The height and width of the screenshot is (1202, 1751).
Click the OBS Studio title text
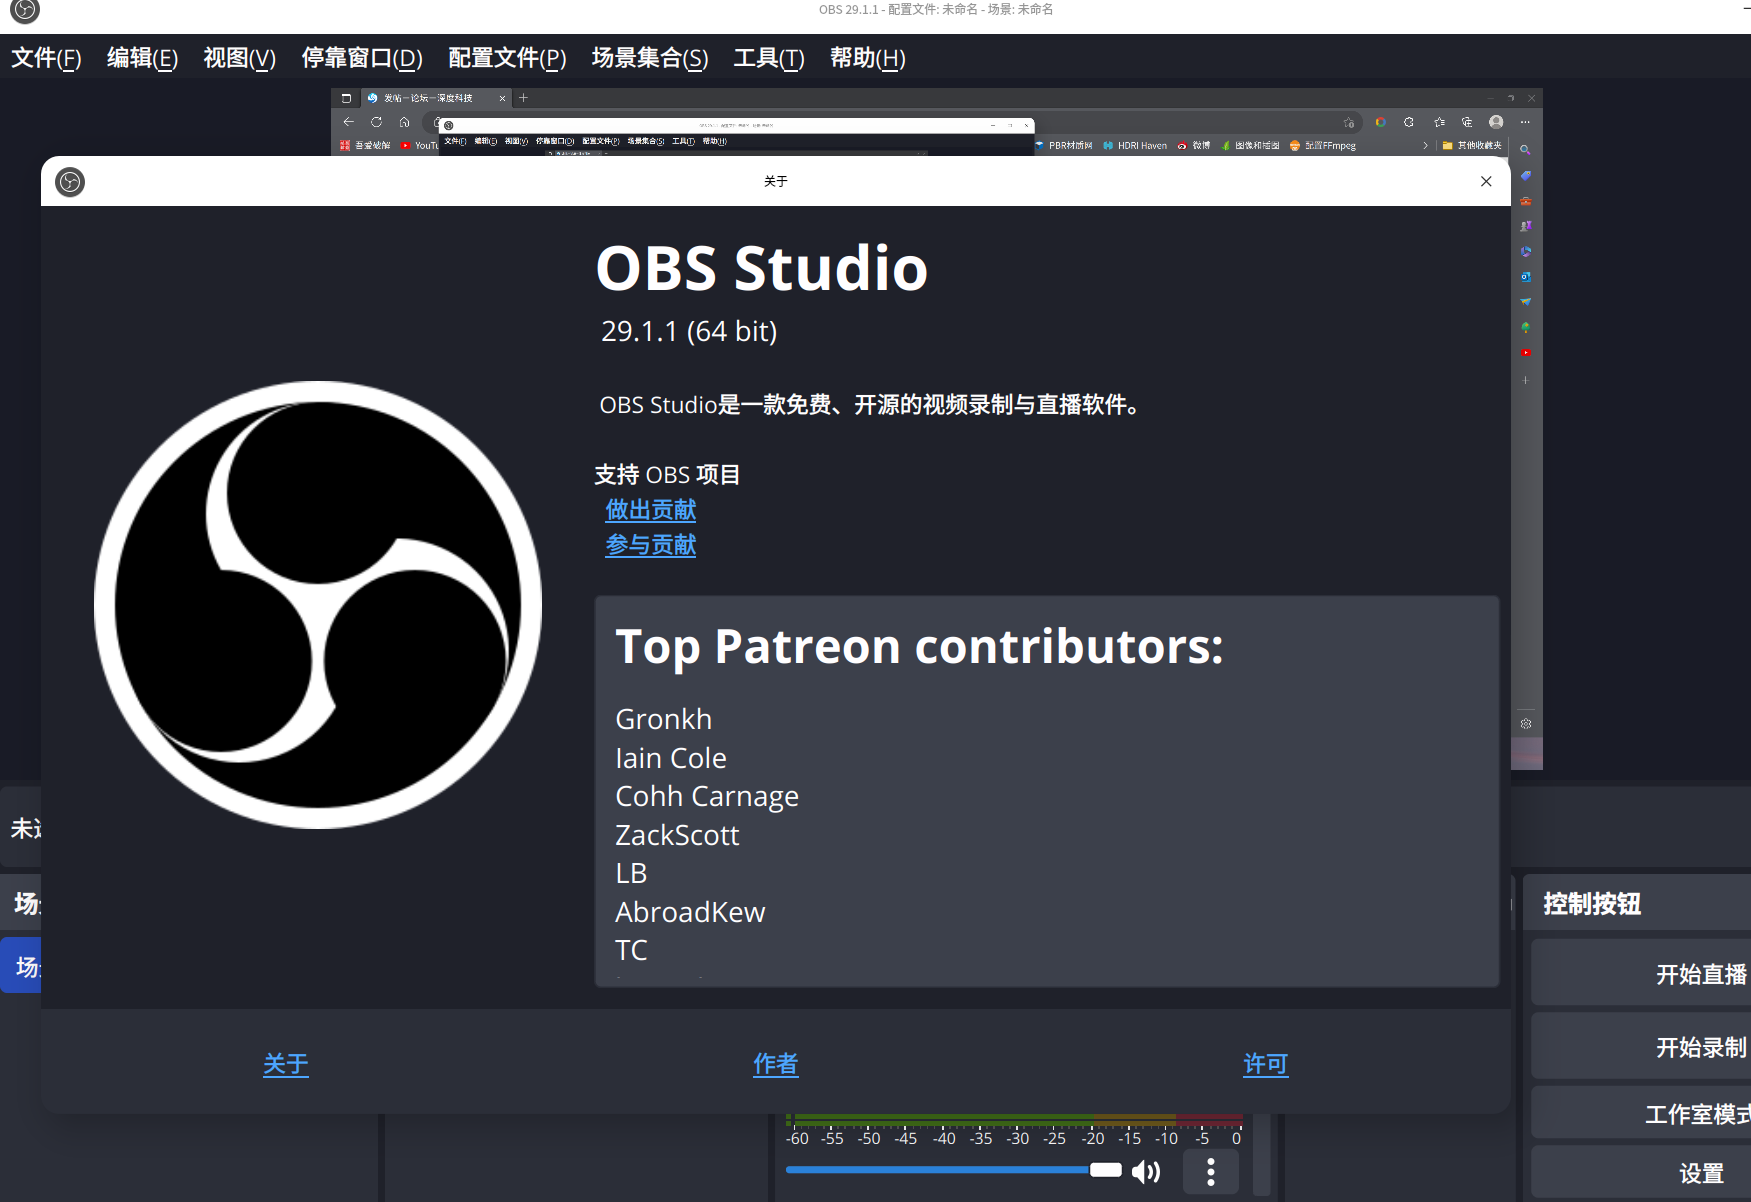click(x=762, y=268)
